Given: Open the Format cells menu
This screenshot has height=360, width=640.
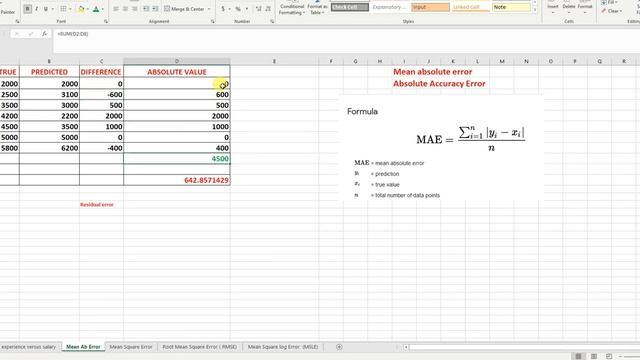Looking at the screenshot, I should click(584, 8).
